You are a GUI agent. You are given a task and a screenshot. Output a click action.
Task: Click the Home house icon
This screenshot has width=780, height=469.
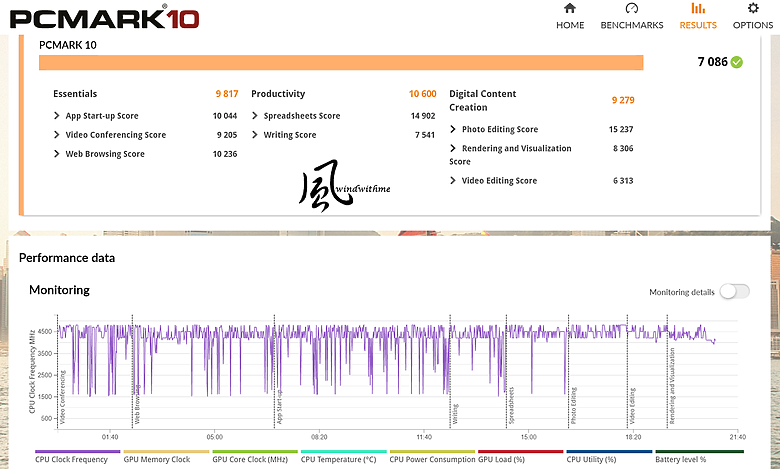coord(570,8)
